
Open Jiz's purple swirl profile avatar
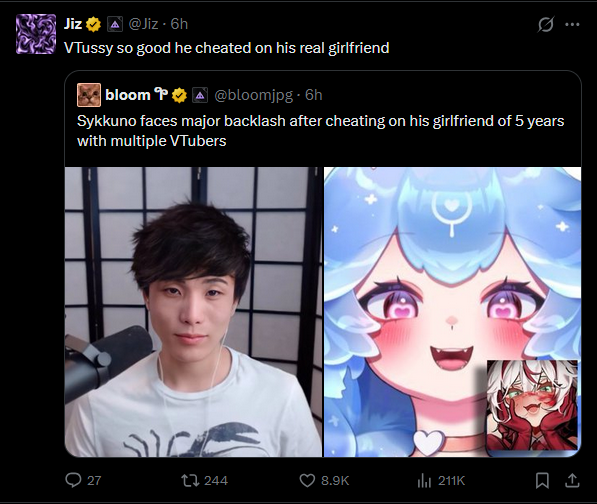[36, 34]
